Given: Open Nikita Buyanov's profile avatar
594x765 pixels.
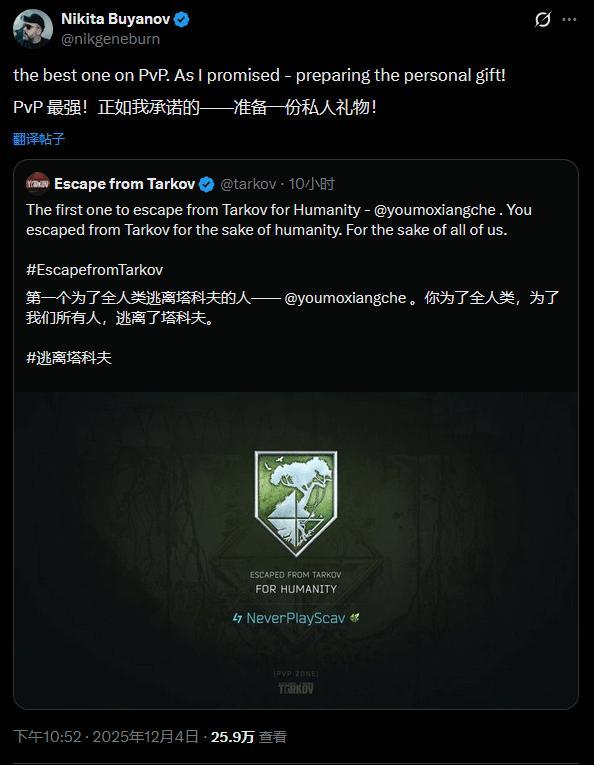Looking at the screenshot, I should click(33, 29).
